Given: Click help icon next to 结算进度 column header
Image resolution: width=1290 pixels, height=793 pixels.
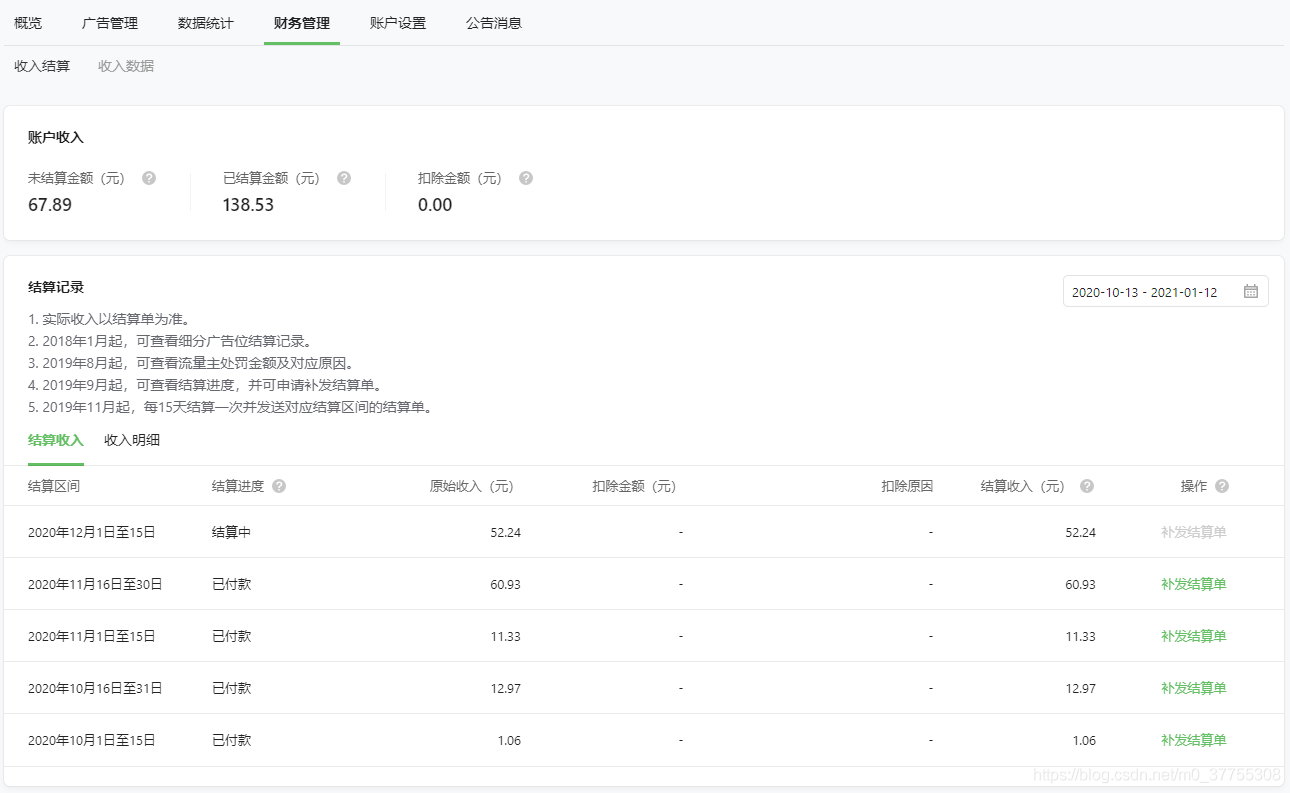Looking at the screenshot, I should [x=279, y=485].
